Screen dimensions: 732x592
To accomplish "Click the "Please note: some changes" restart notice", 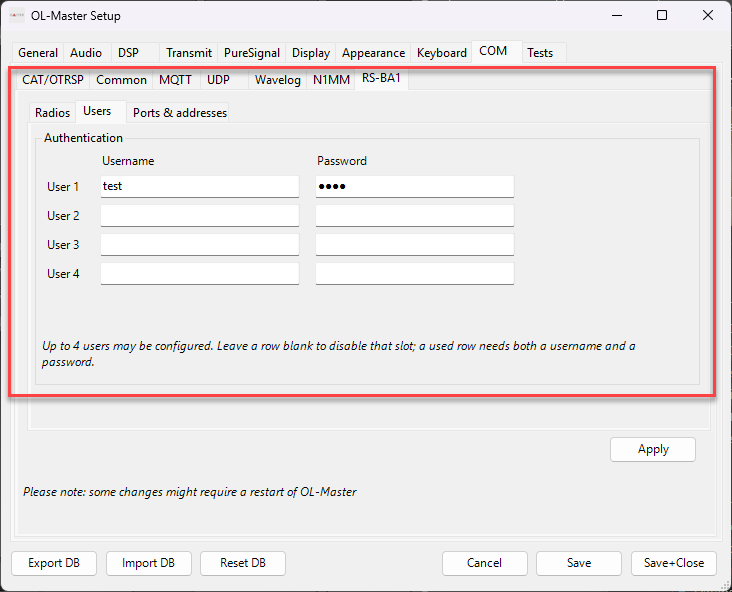I will coord(190,492).
